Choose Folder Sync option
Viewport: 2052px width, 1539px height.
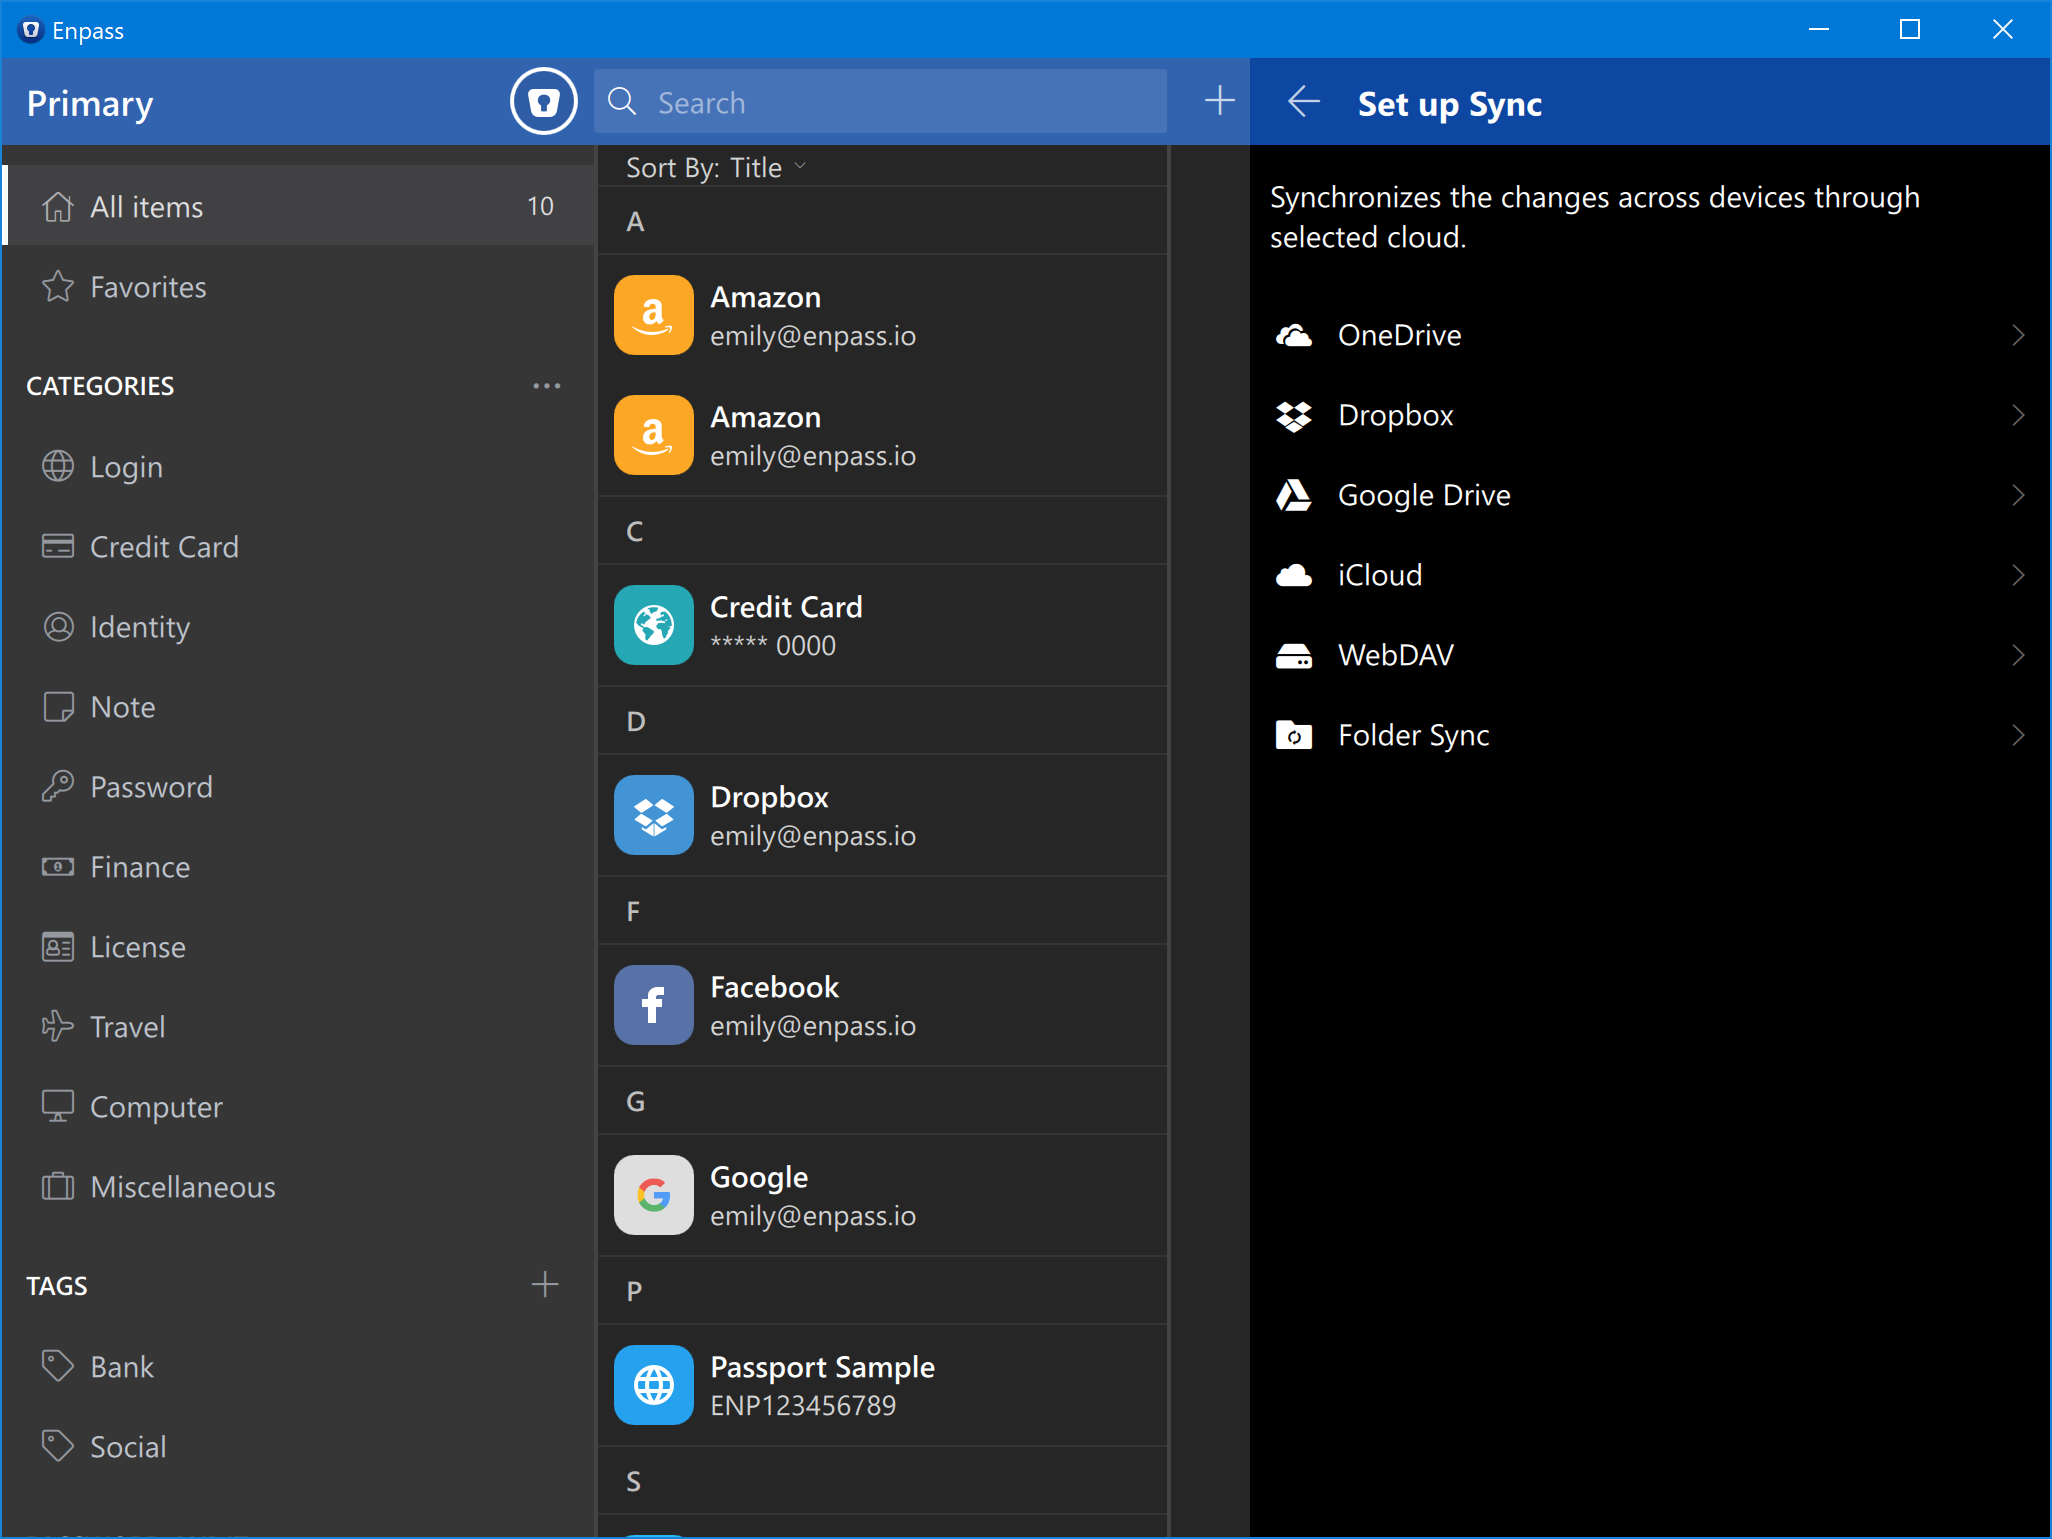click(x=1650, y=735)
